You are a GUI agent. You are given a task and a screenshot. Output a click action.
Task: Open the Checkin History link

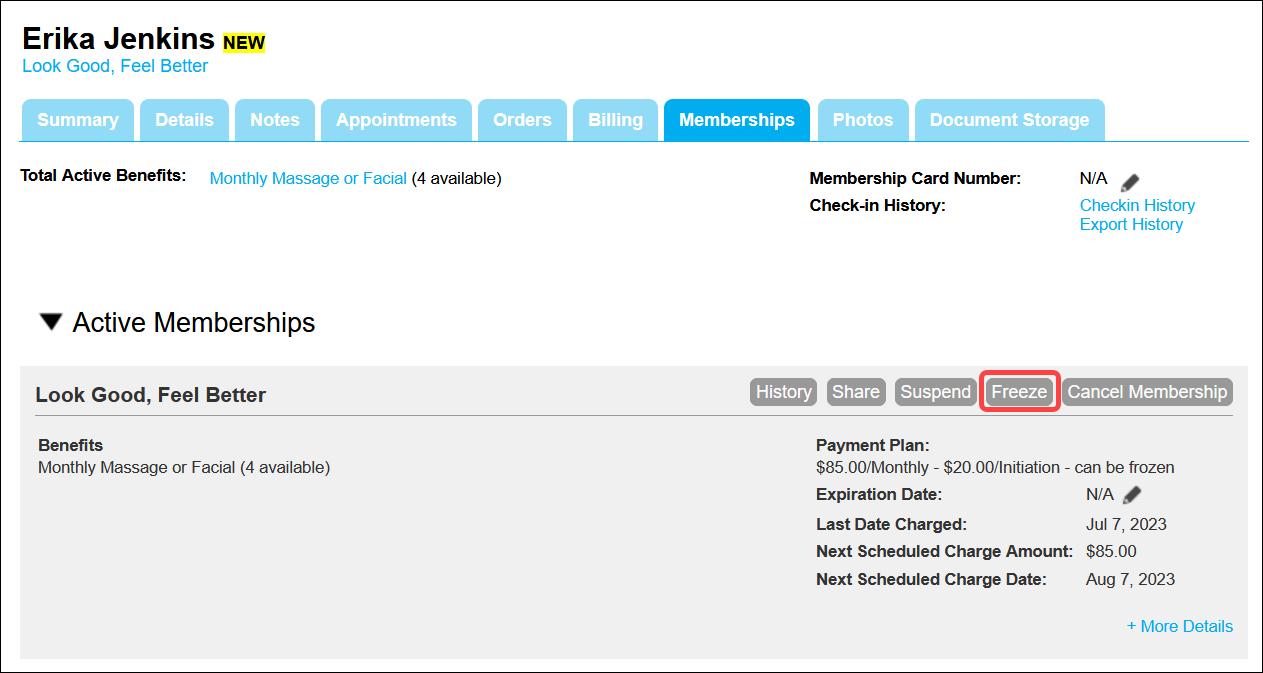pyautogui.click(x=1137, y=205)
